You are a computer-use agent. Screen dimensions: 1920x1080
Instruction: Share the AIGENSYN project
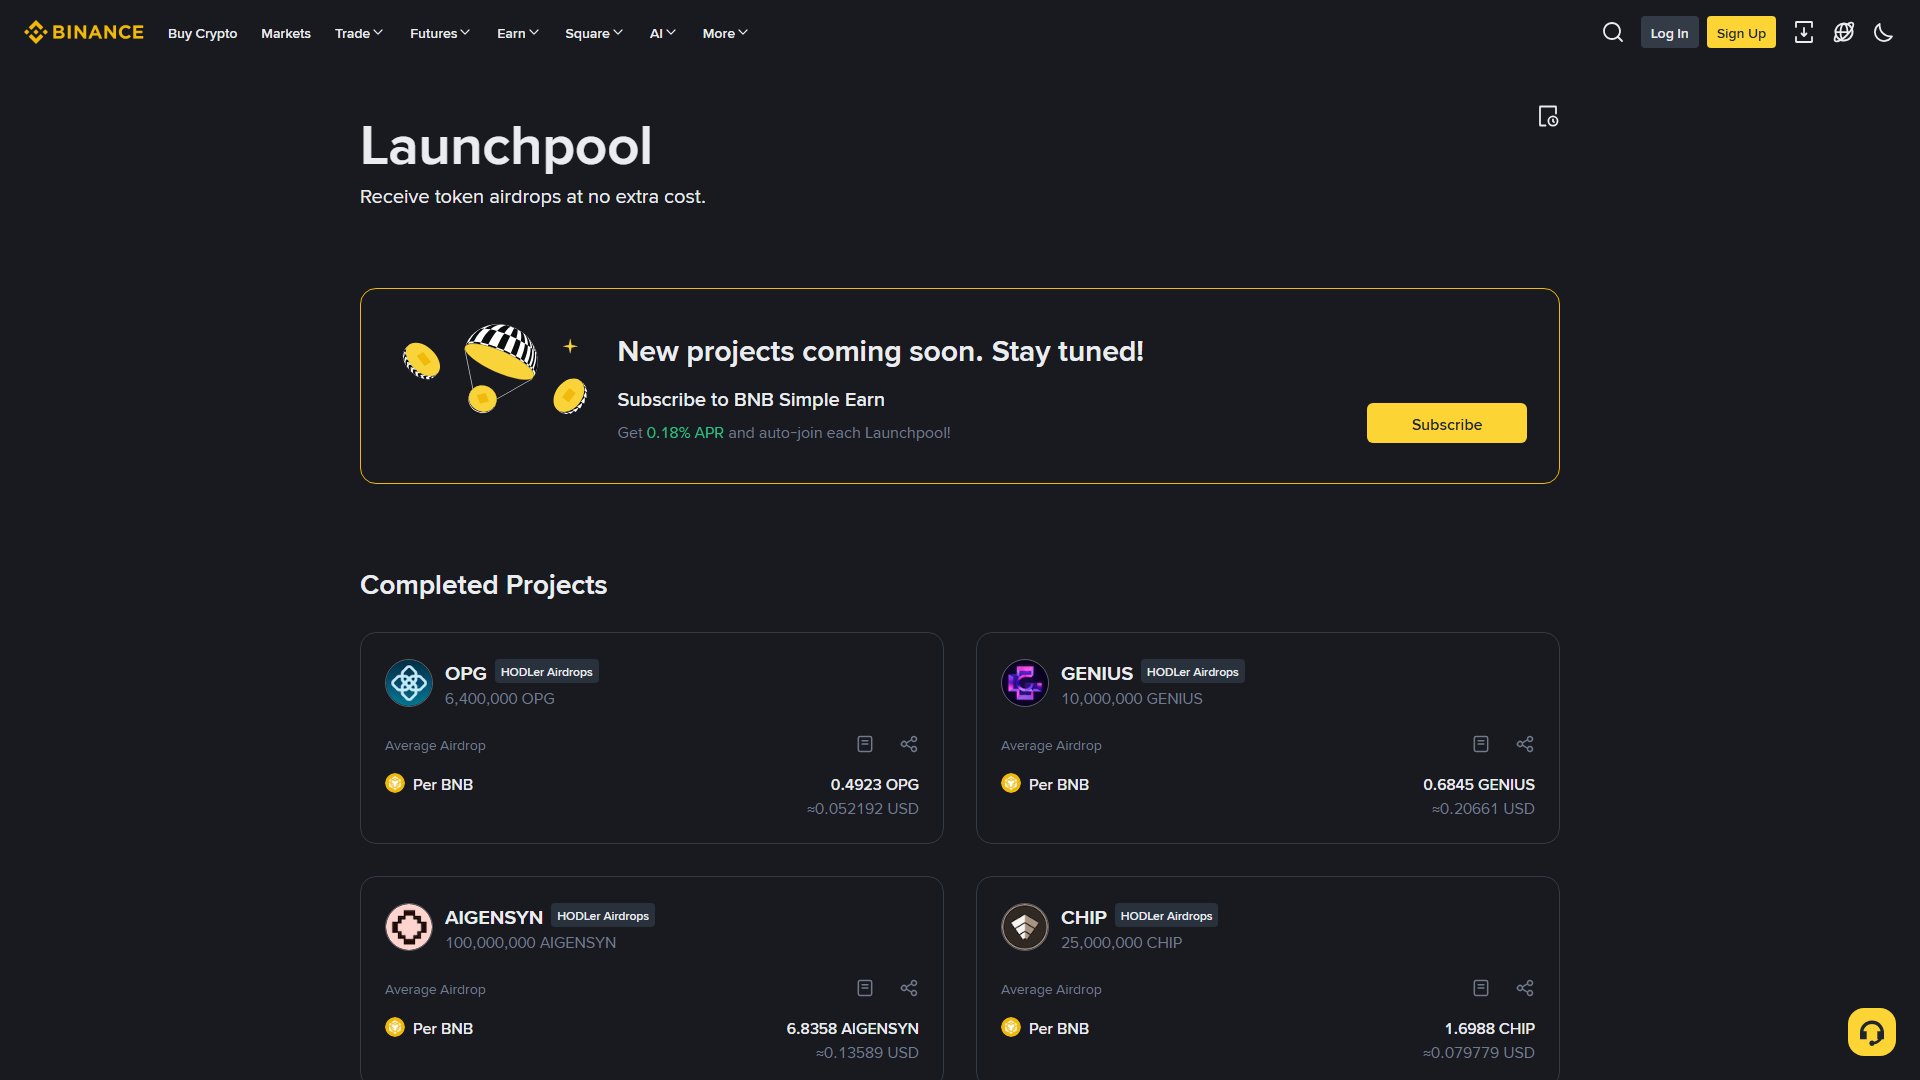point(909,988)
